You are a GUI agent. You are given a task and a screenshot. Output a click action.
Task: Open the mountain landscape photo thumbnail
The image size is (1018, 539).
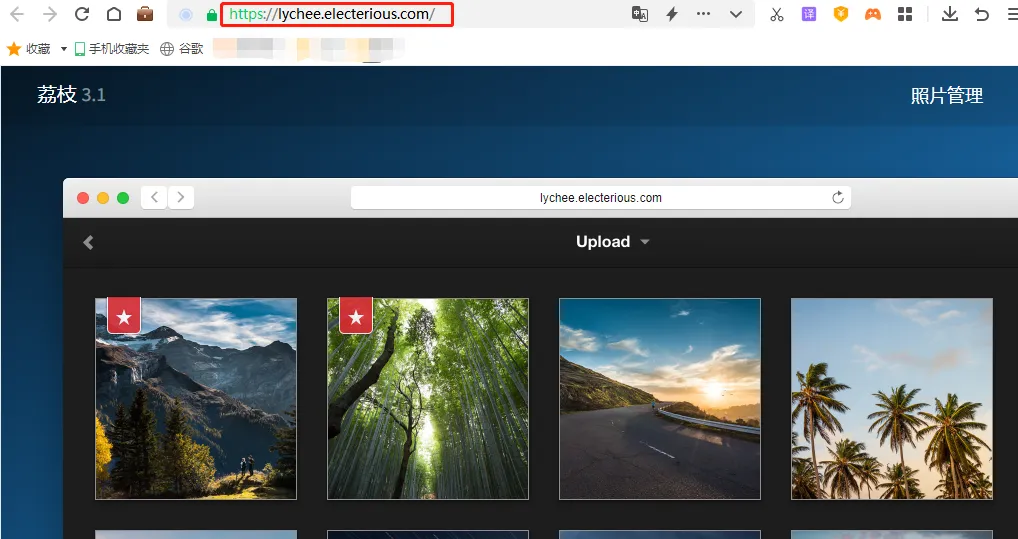pos(196,399)
